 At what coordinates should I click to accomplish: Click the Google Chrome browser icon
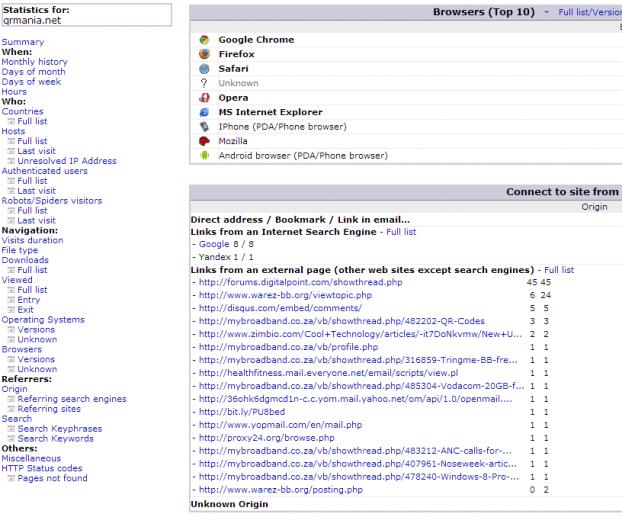204,40
